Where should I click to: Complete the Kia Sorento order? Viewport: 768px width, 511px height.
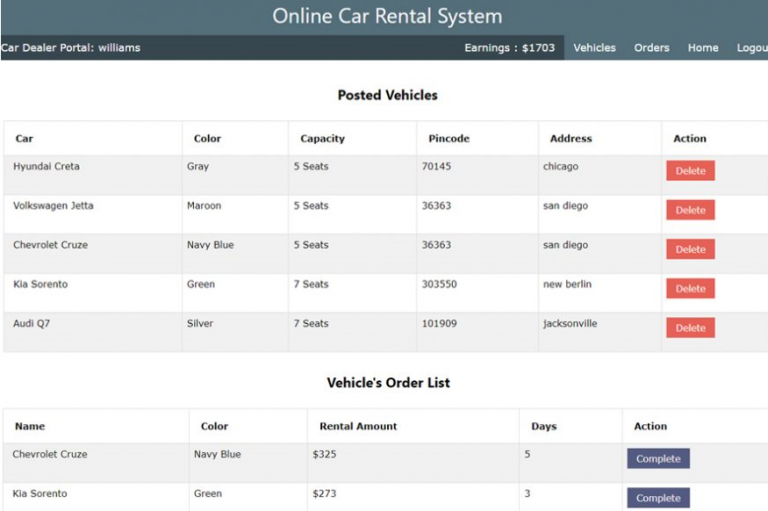click(x=658, y=498)
